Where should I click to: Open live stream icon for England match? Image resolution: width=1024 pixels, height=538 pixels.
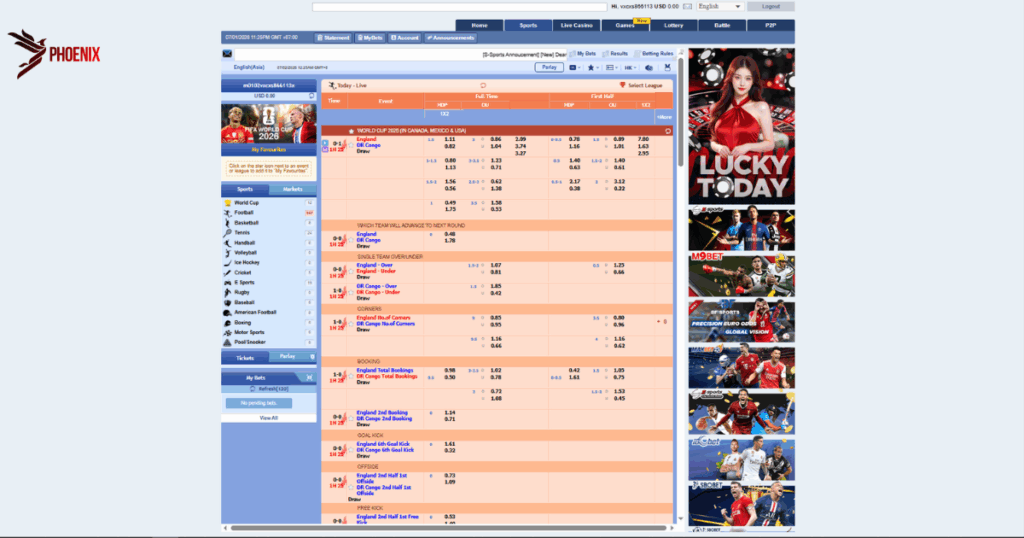pyautogui.click(x=325, y=143)
